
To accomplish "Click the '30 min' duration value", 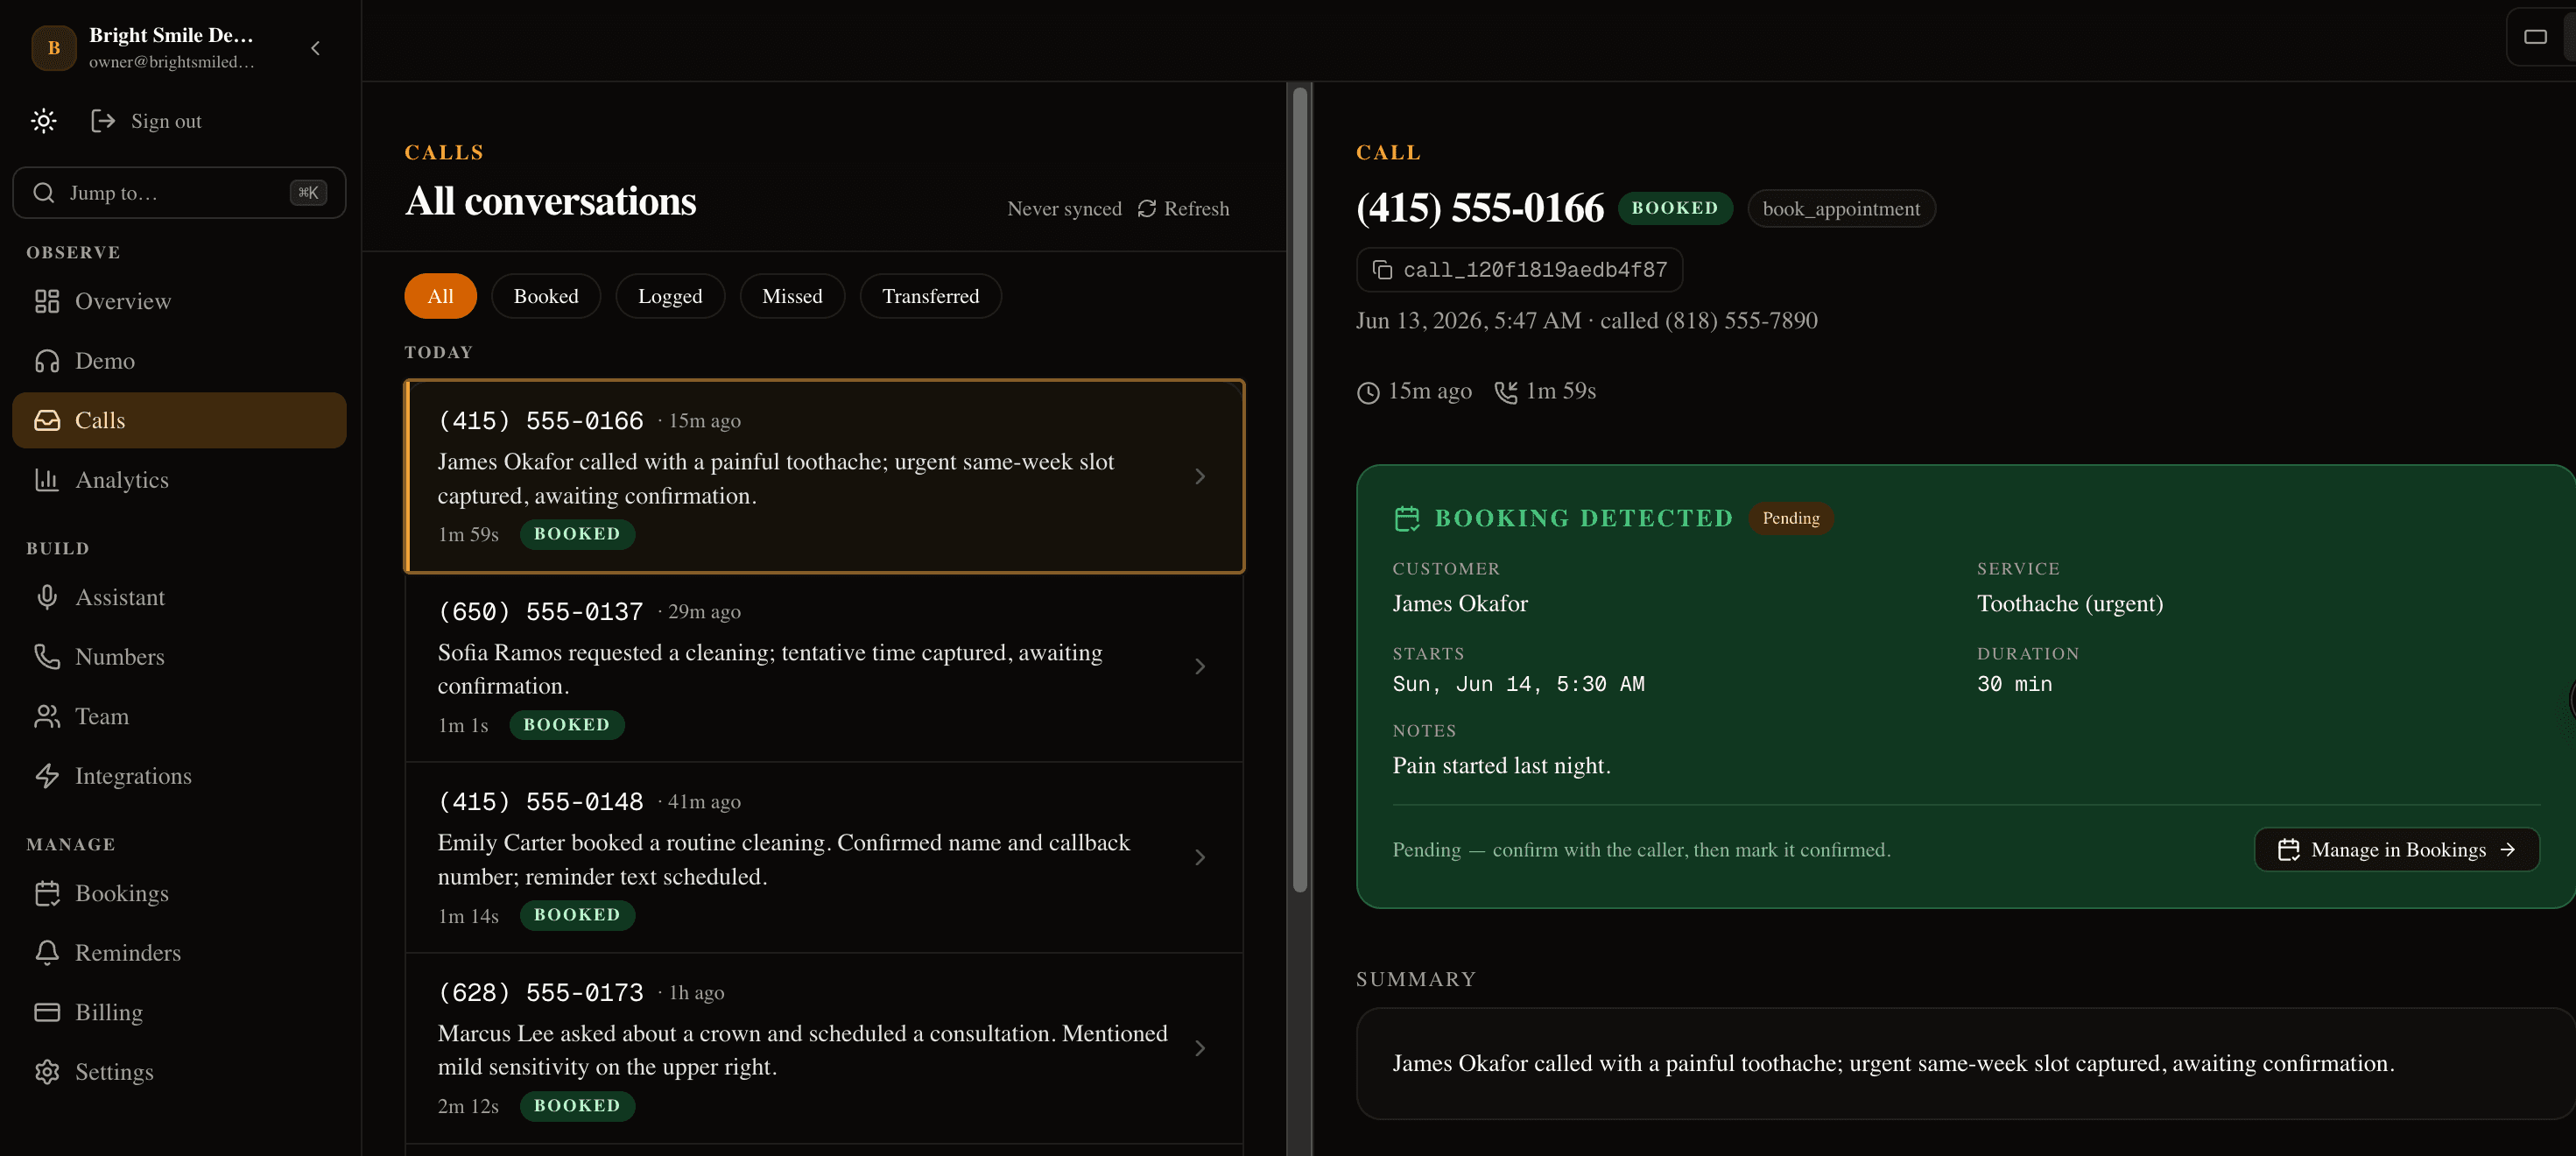I will 2014,684.
